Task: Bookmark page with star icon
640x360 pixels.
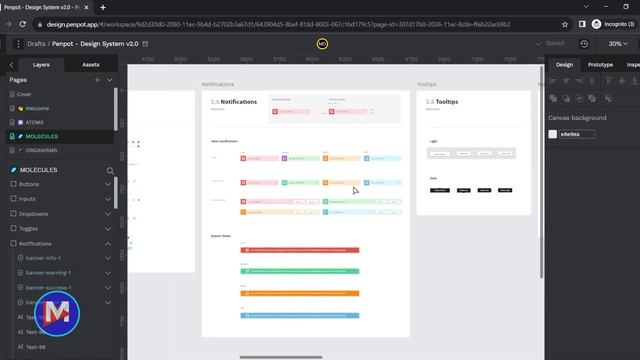Action: [x=565, y=24]
